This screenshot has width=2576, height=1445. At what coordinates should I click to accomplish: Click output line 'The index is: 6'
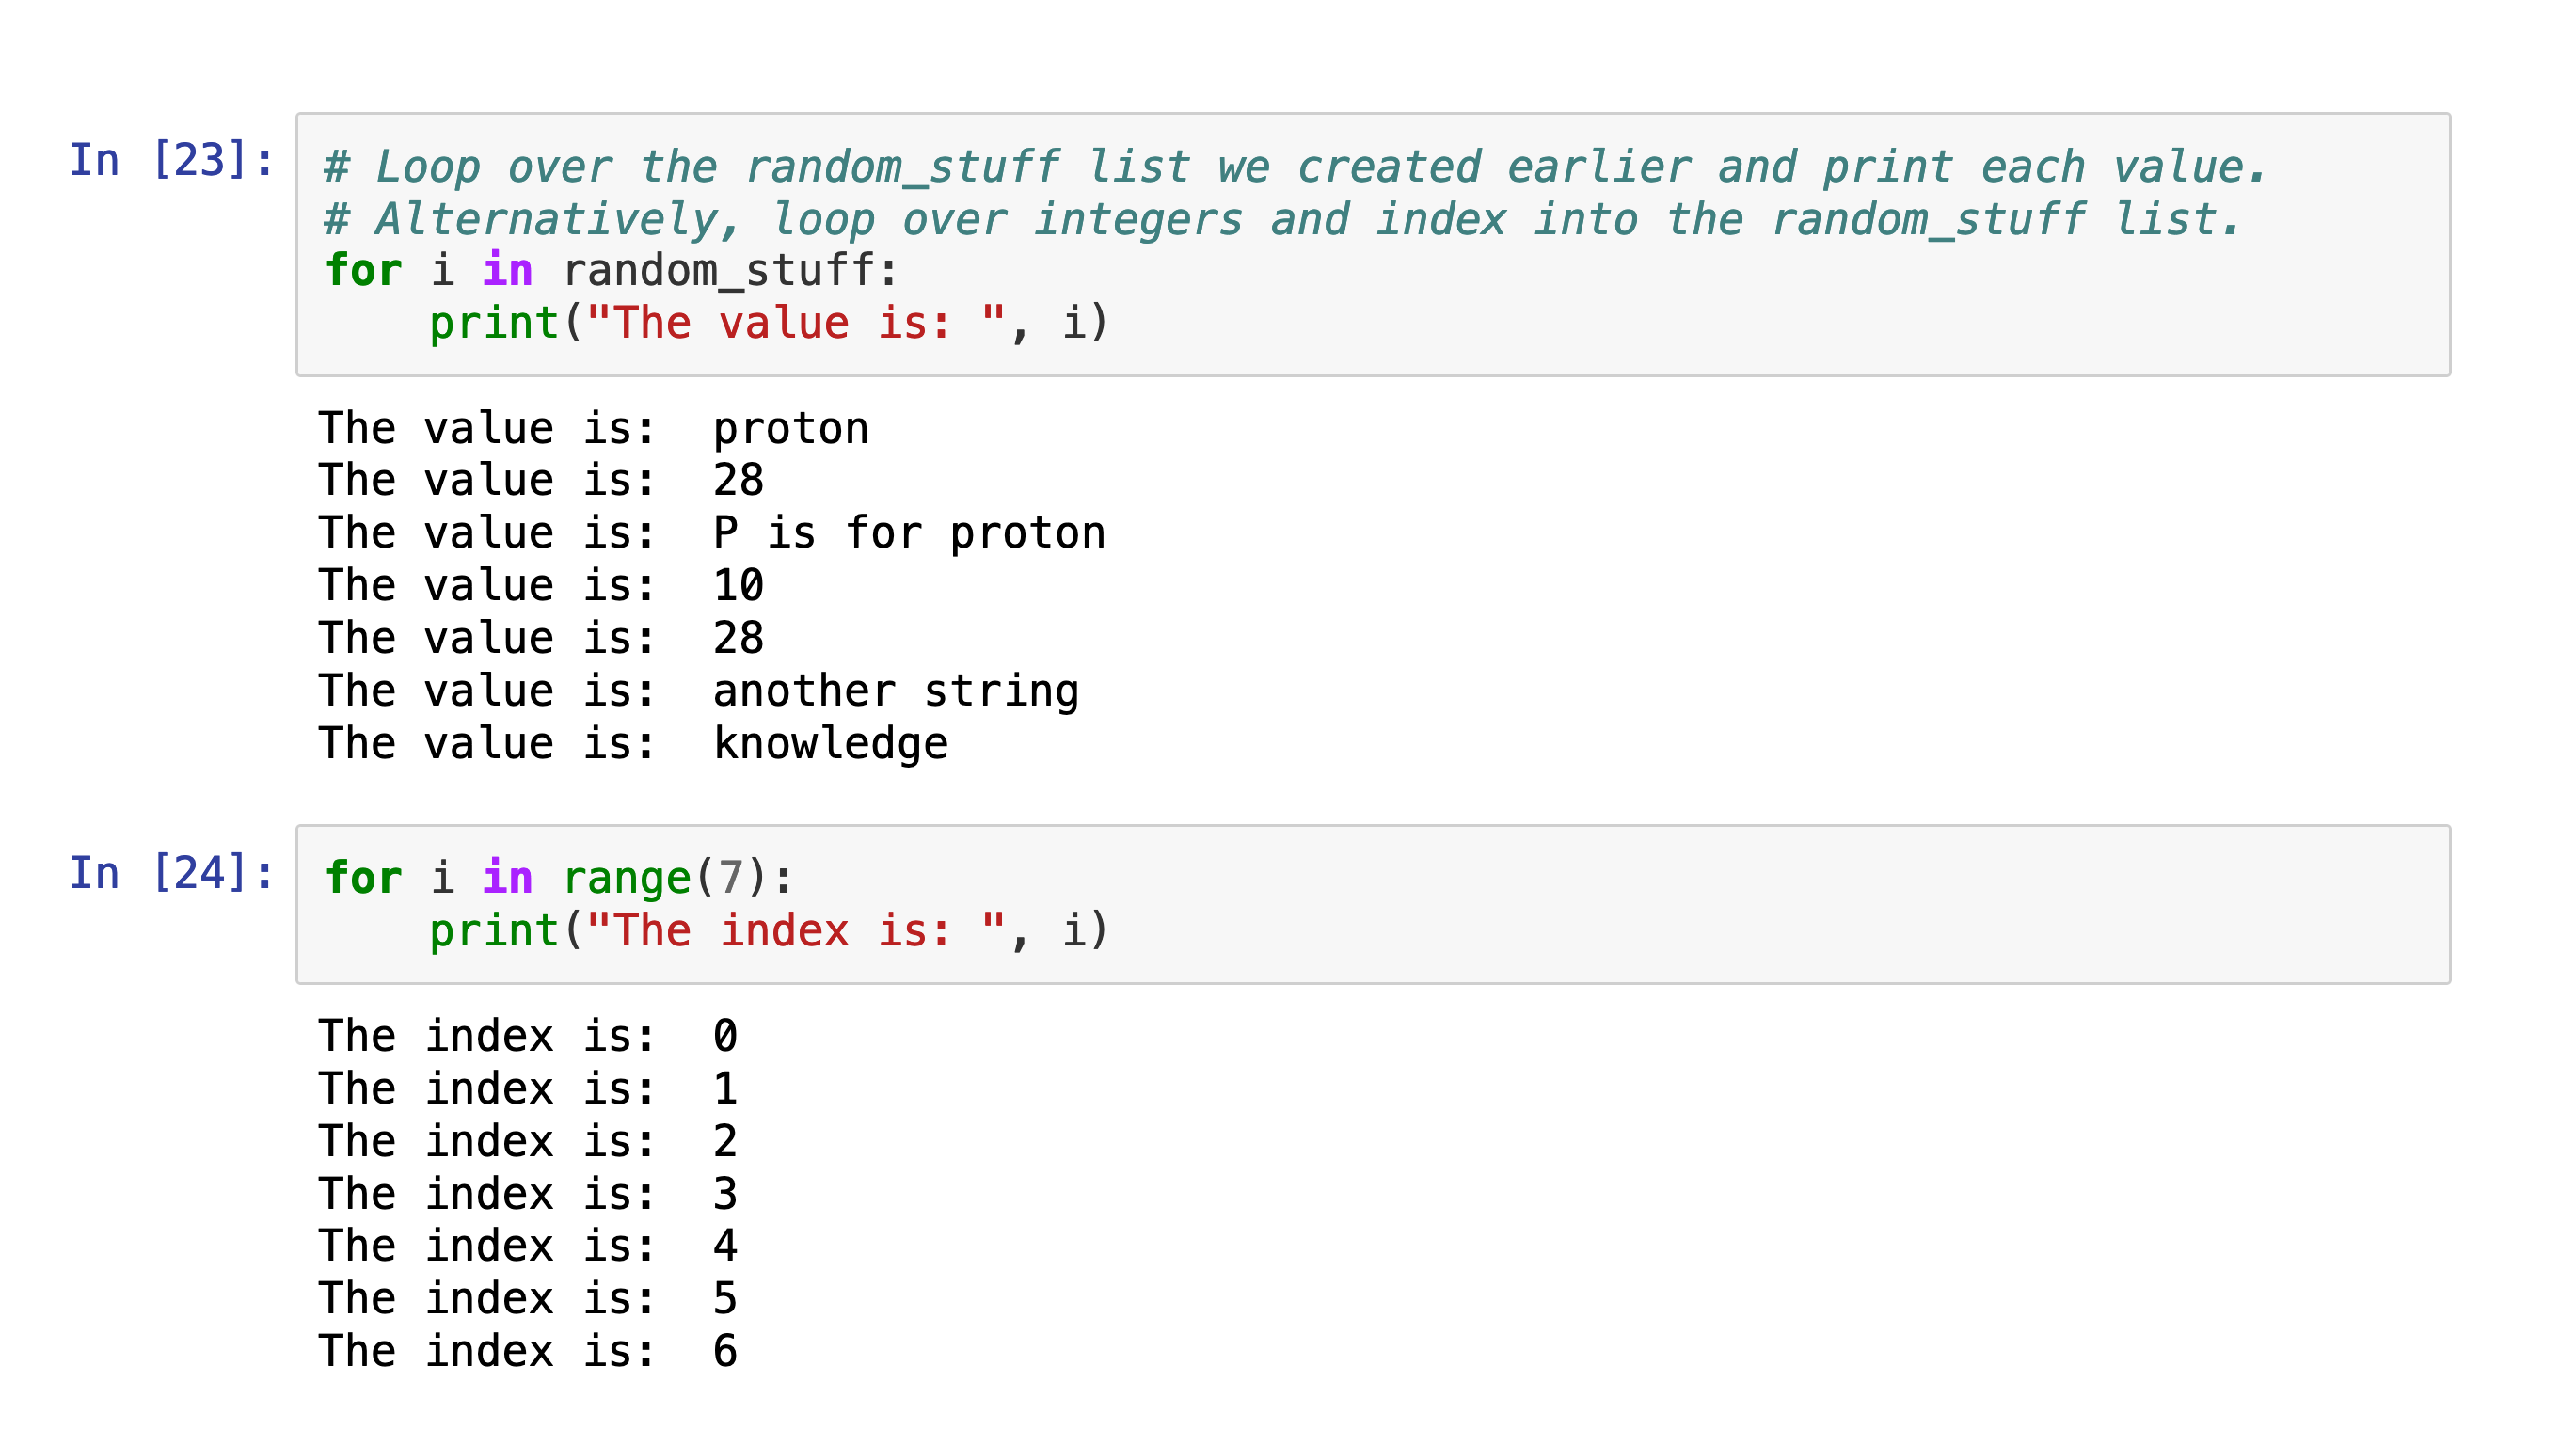527,1351
